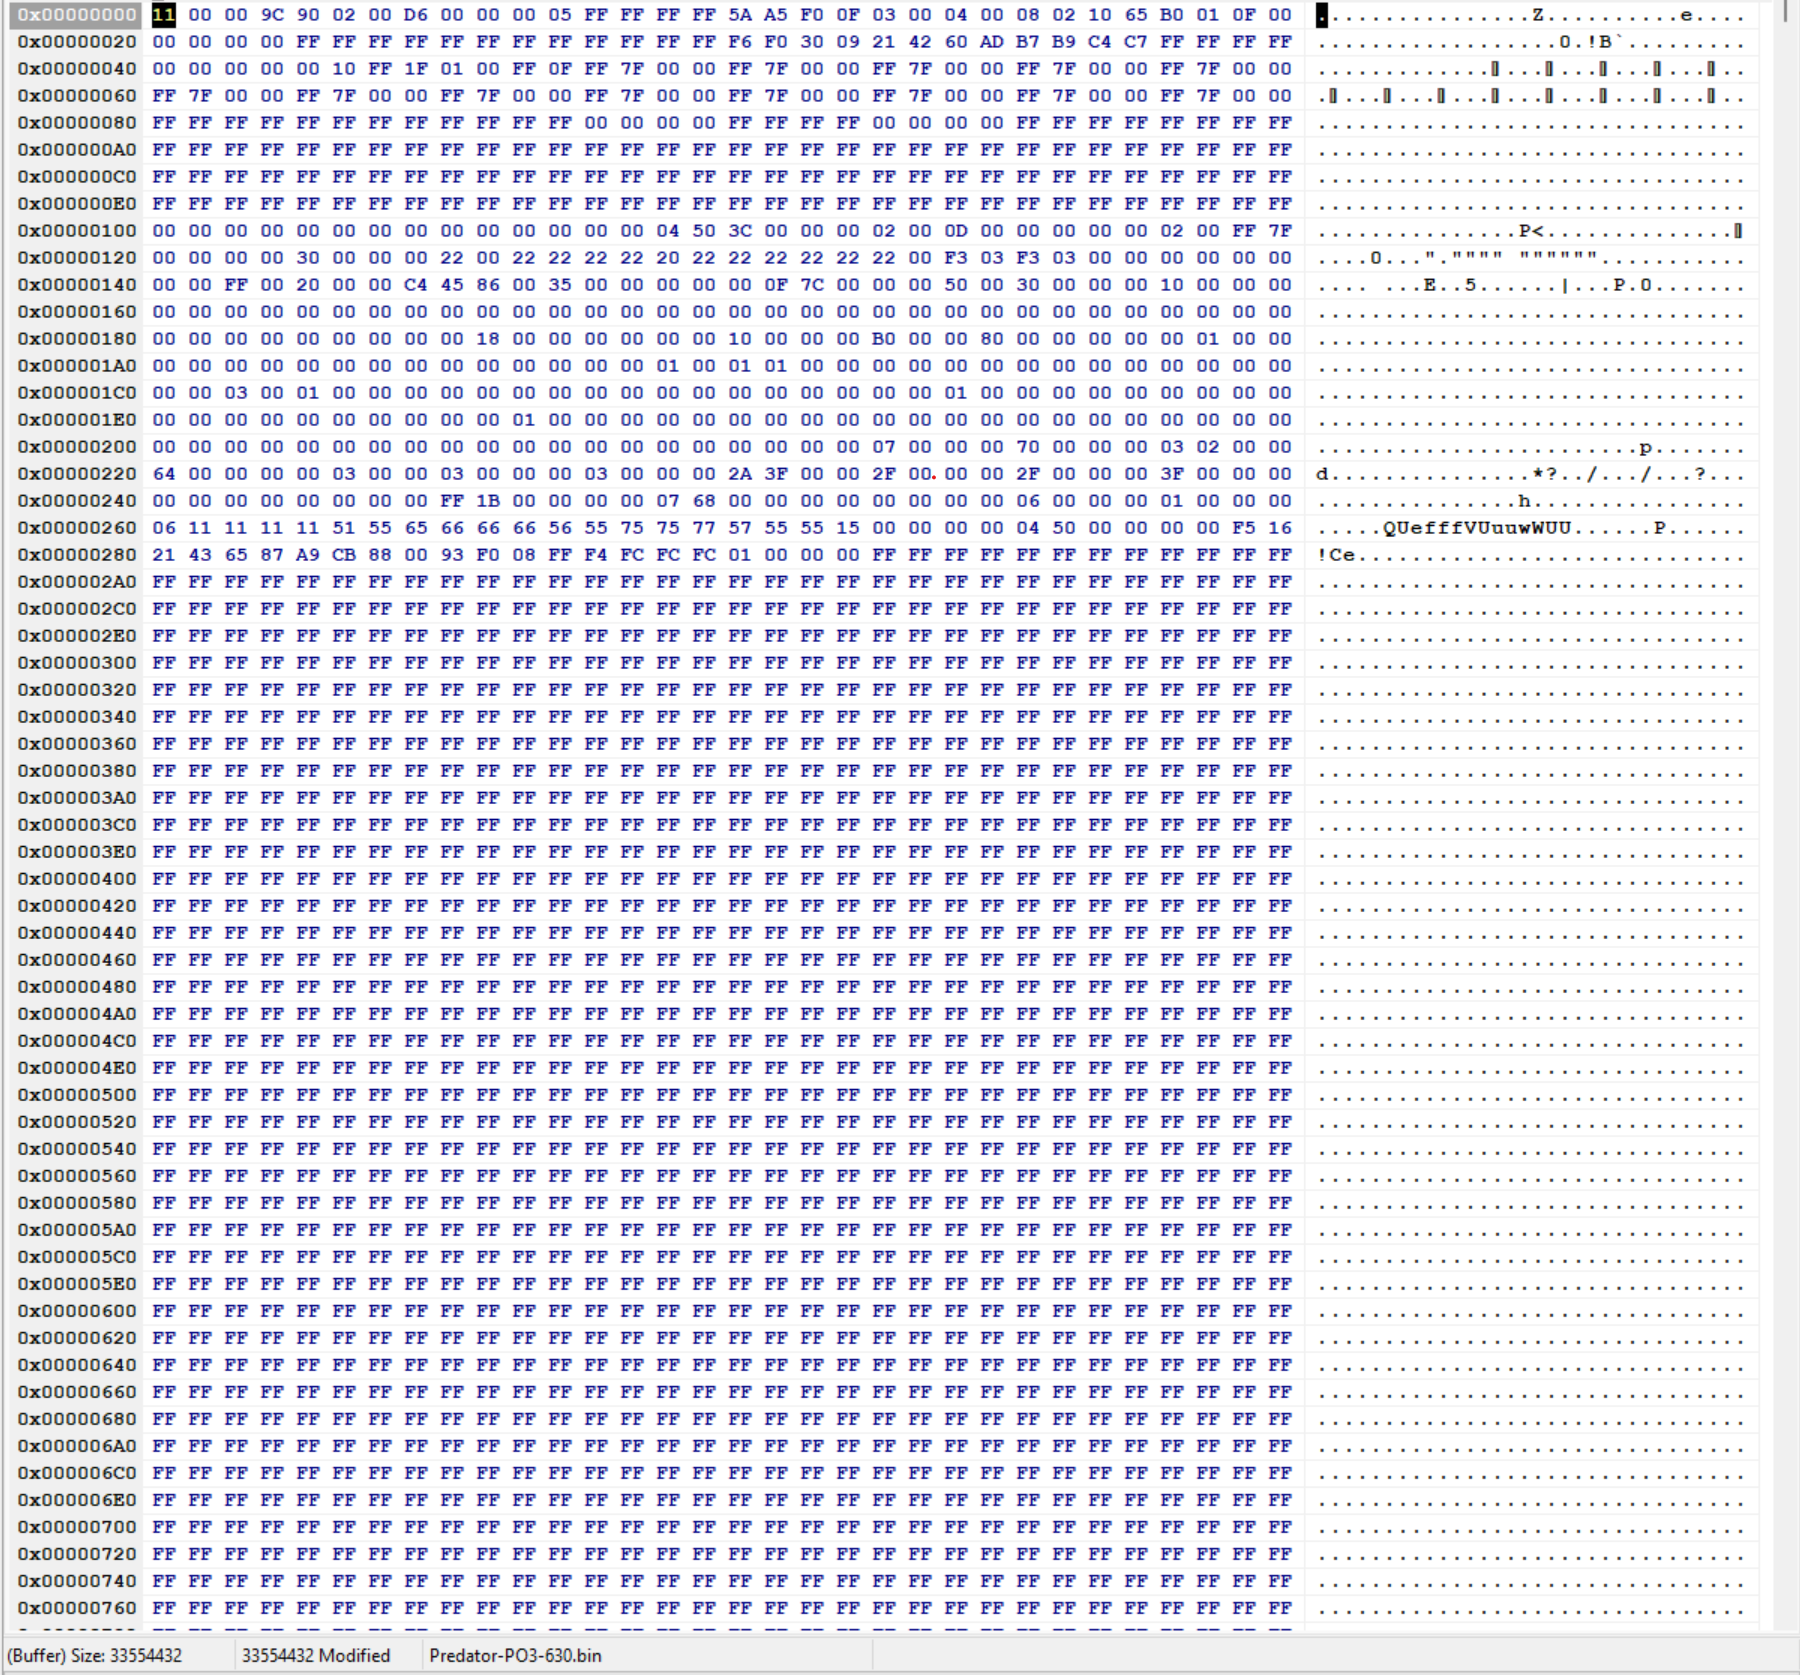Select the F6 byte in row 0x00000020

pyautogui.click(x=740, y=42)
